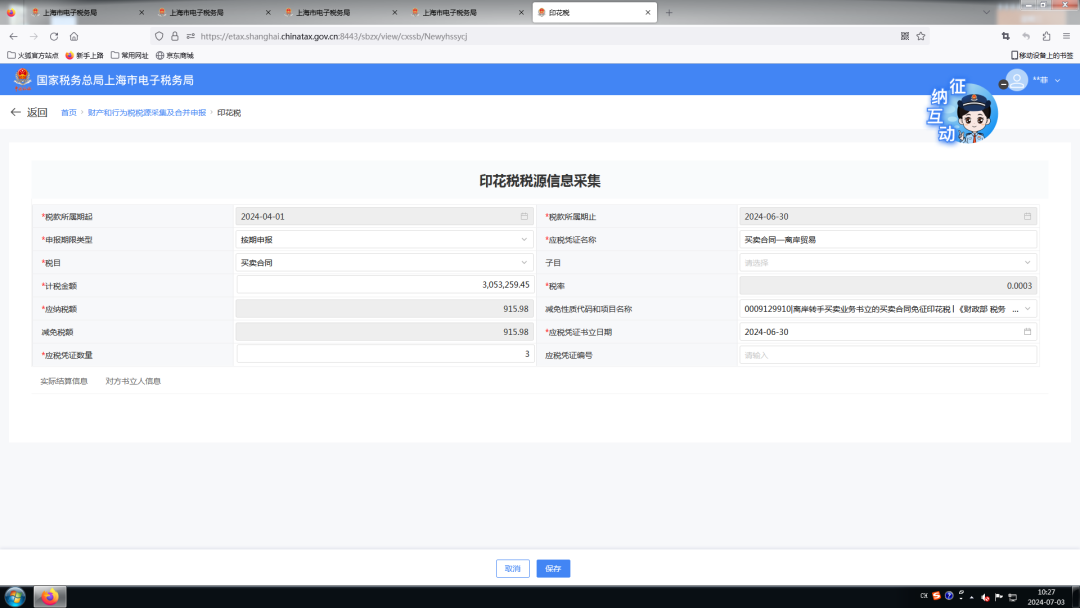The image size is (1080, 608).
Task: Reload the page with the browser refresh icon
Action: pyautogui.click(x=54, y=36)
